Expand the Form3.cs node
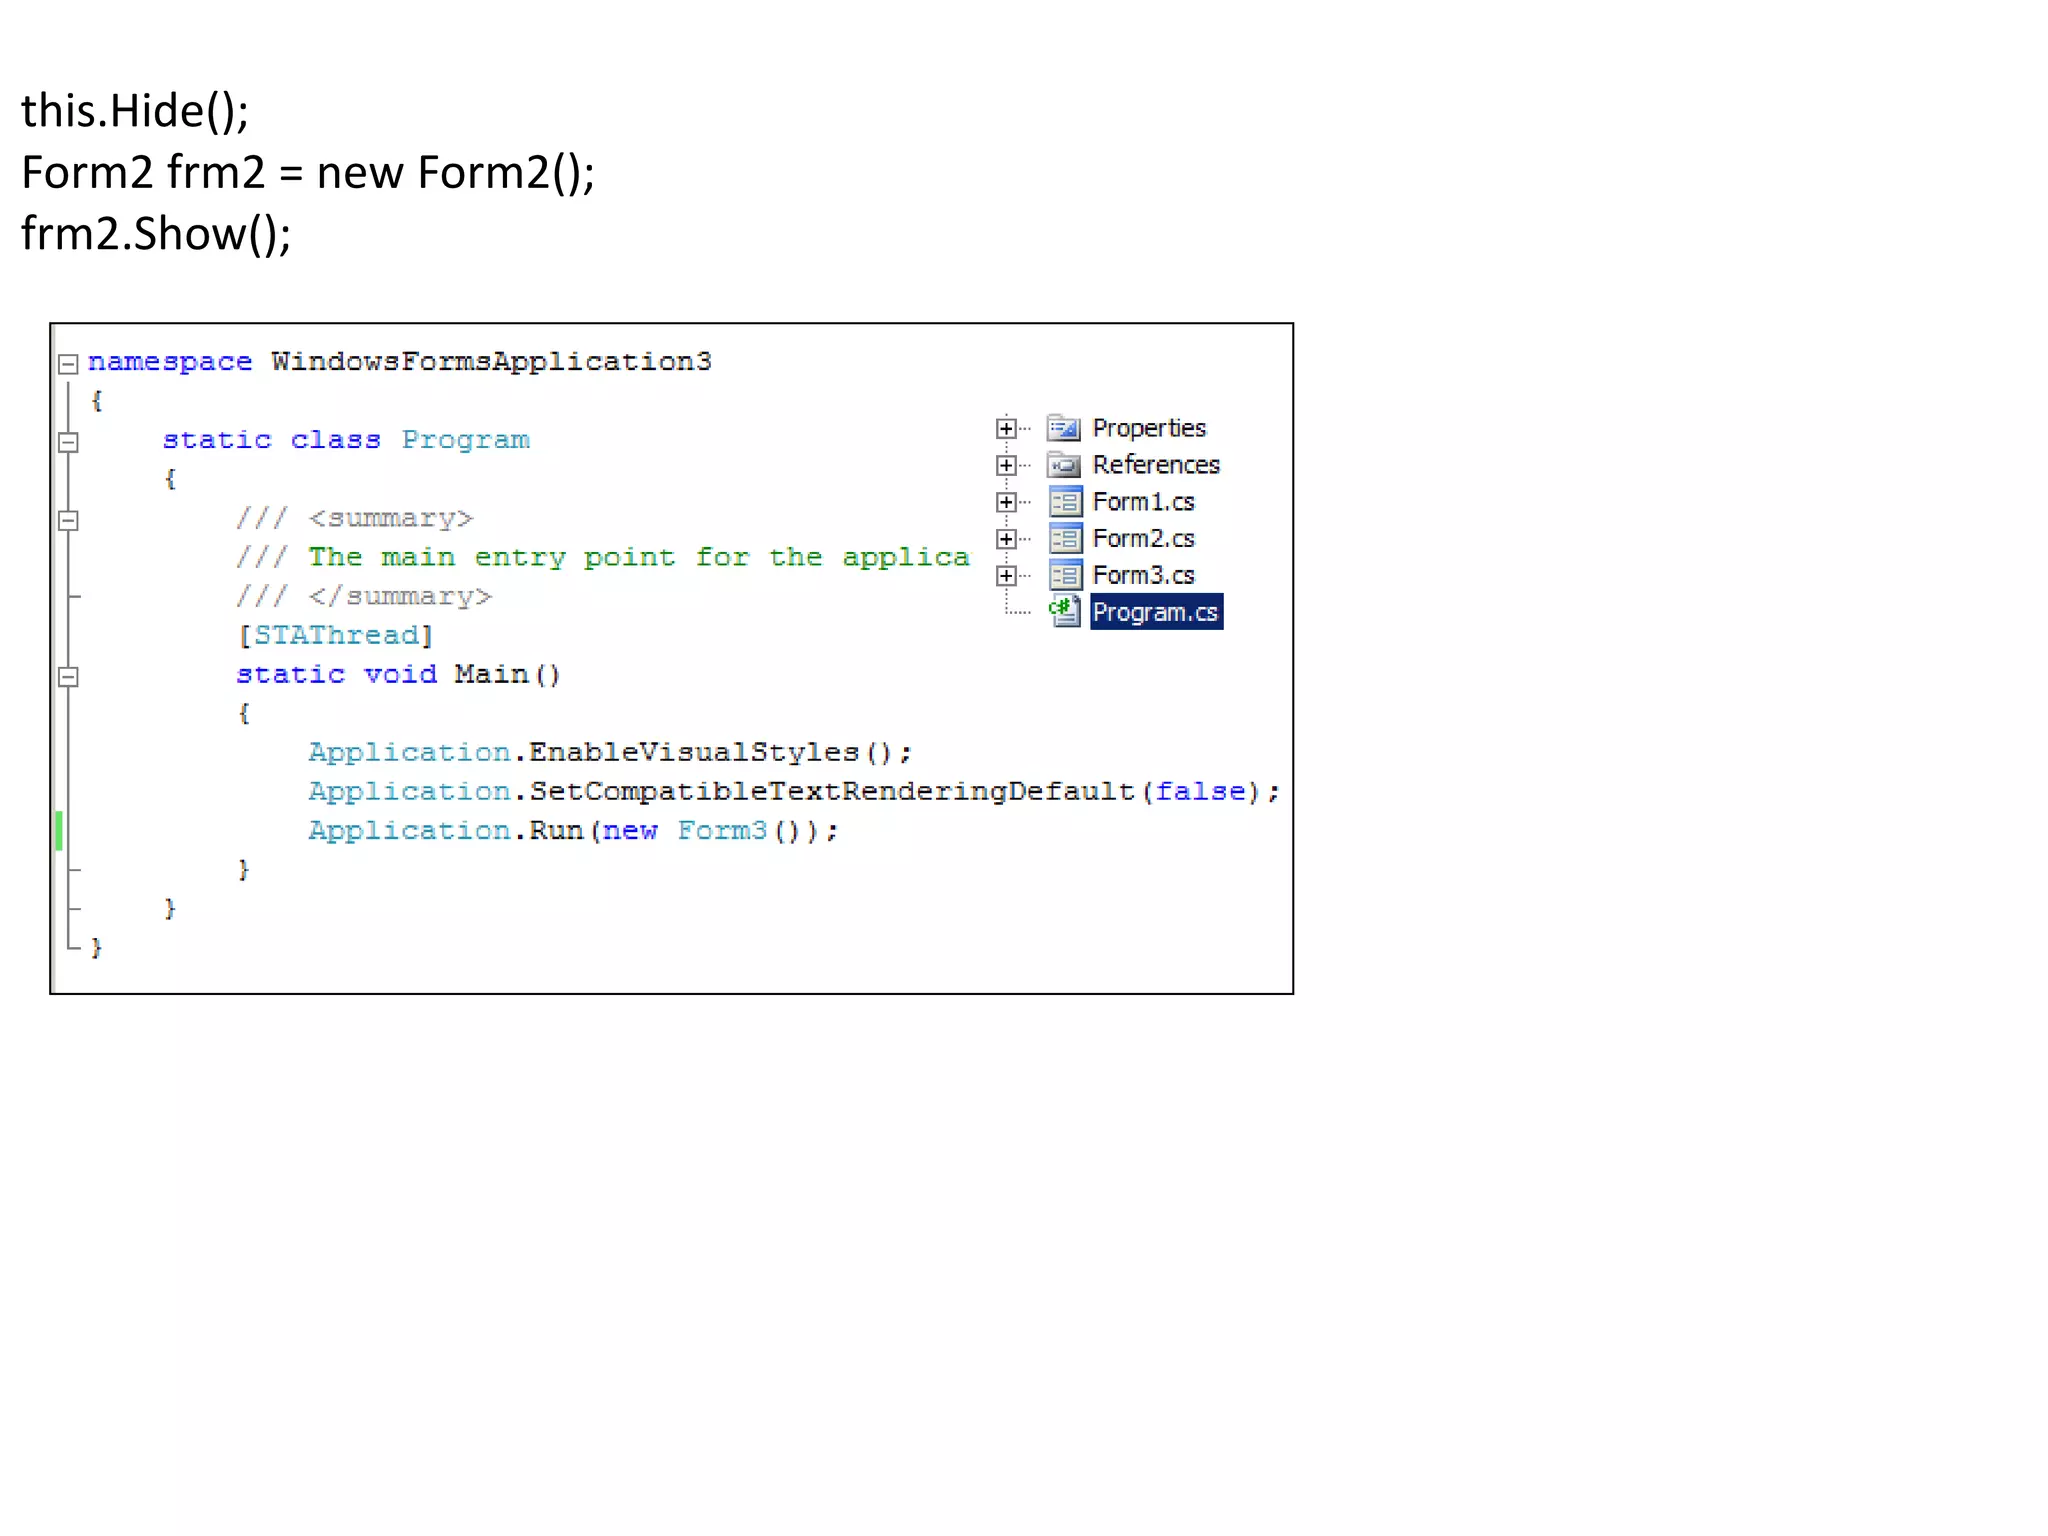Screen dimensions: 2048x1536 (x=1006, y=576)
